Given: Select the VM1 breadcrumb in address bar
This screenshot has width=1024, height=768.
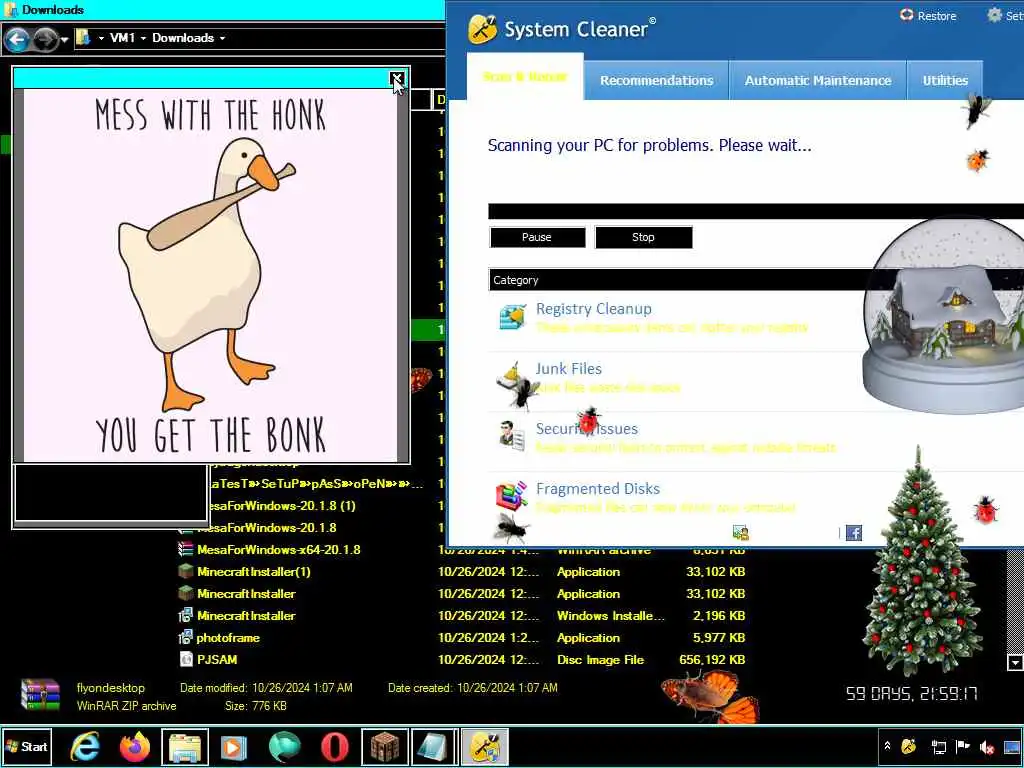Looking at the screenshot, I should tap(122, 38).
